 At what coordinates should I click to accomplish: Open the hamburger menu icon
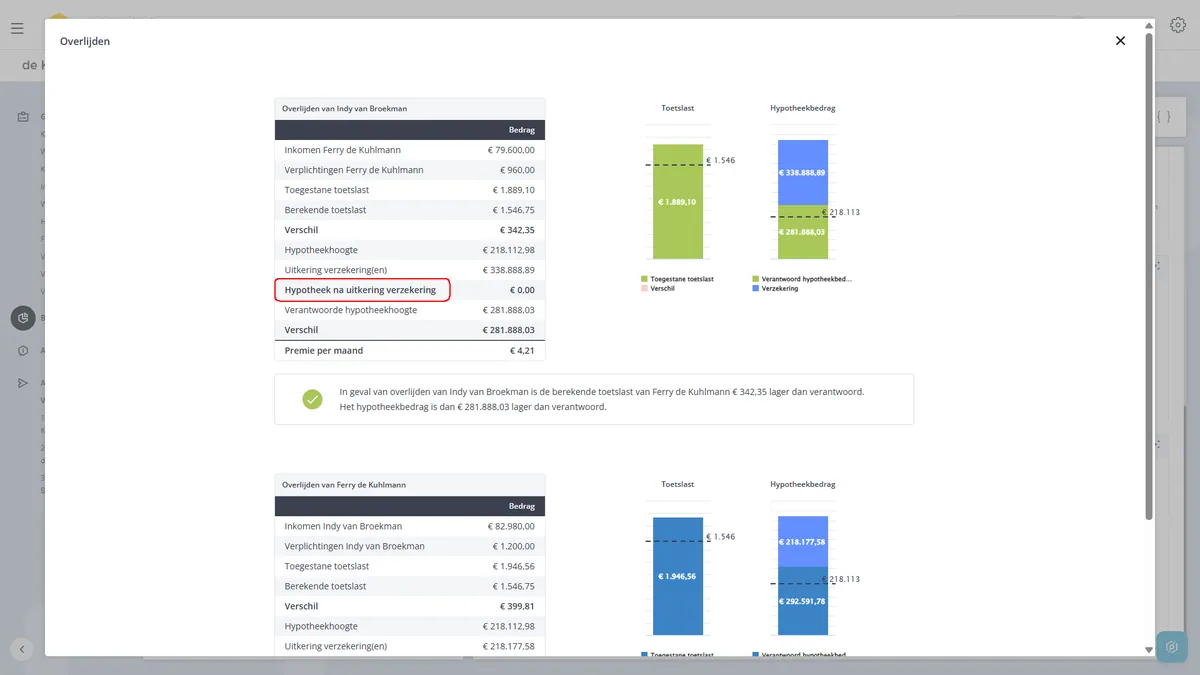pos(17,28)
